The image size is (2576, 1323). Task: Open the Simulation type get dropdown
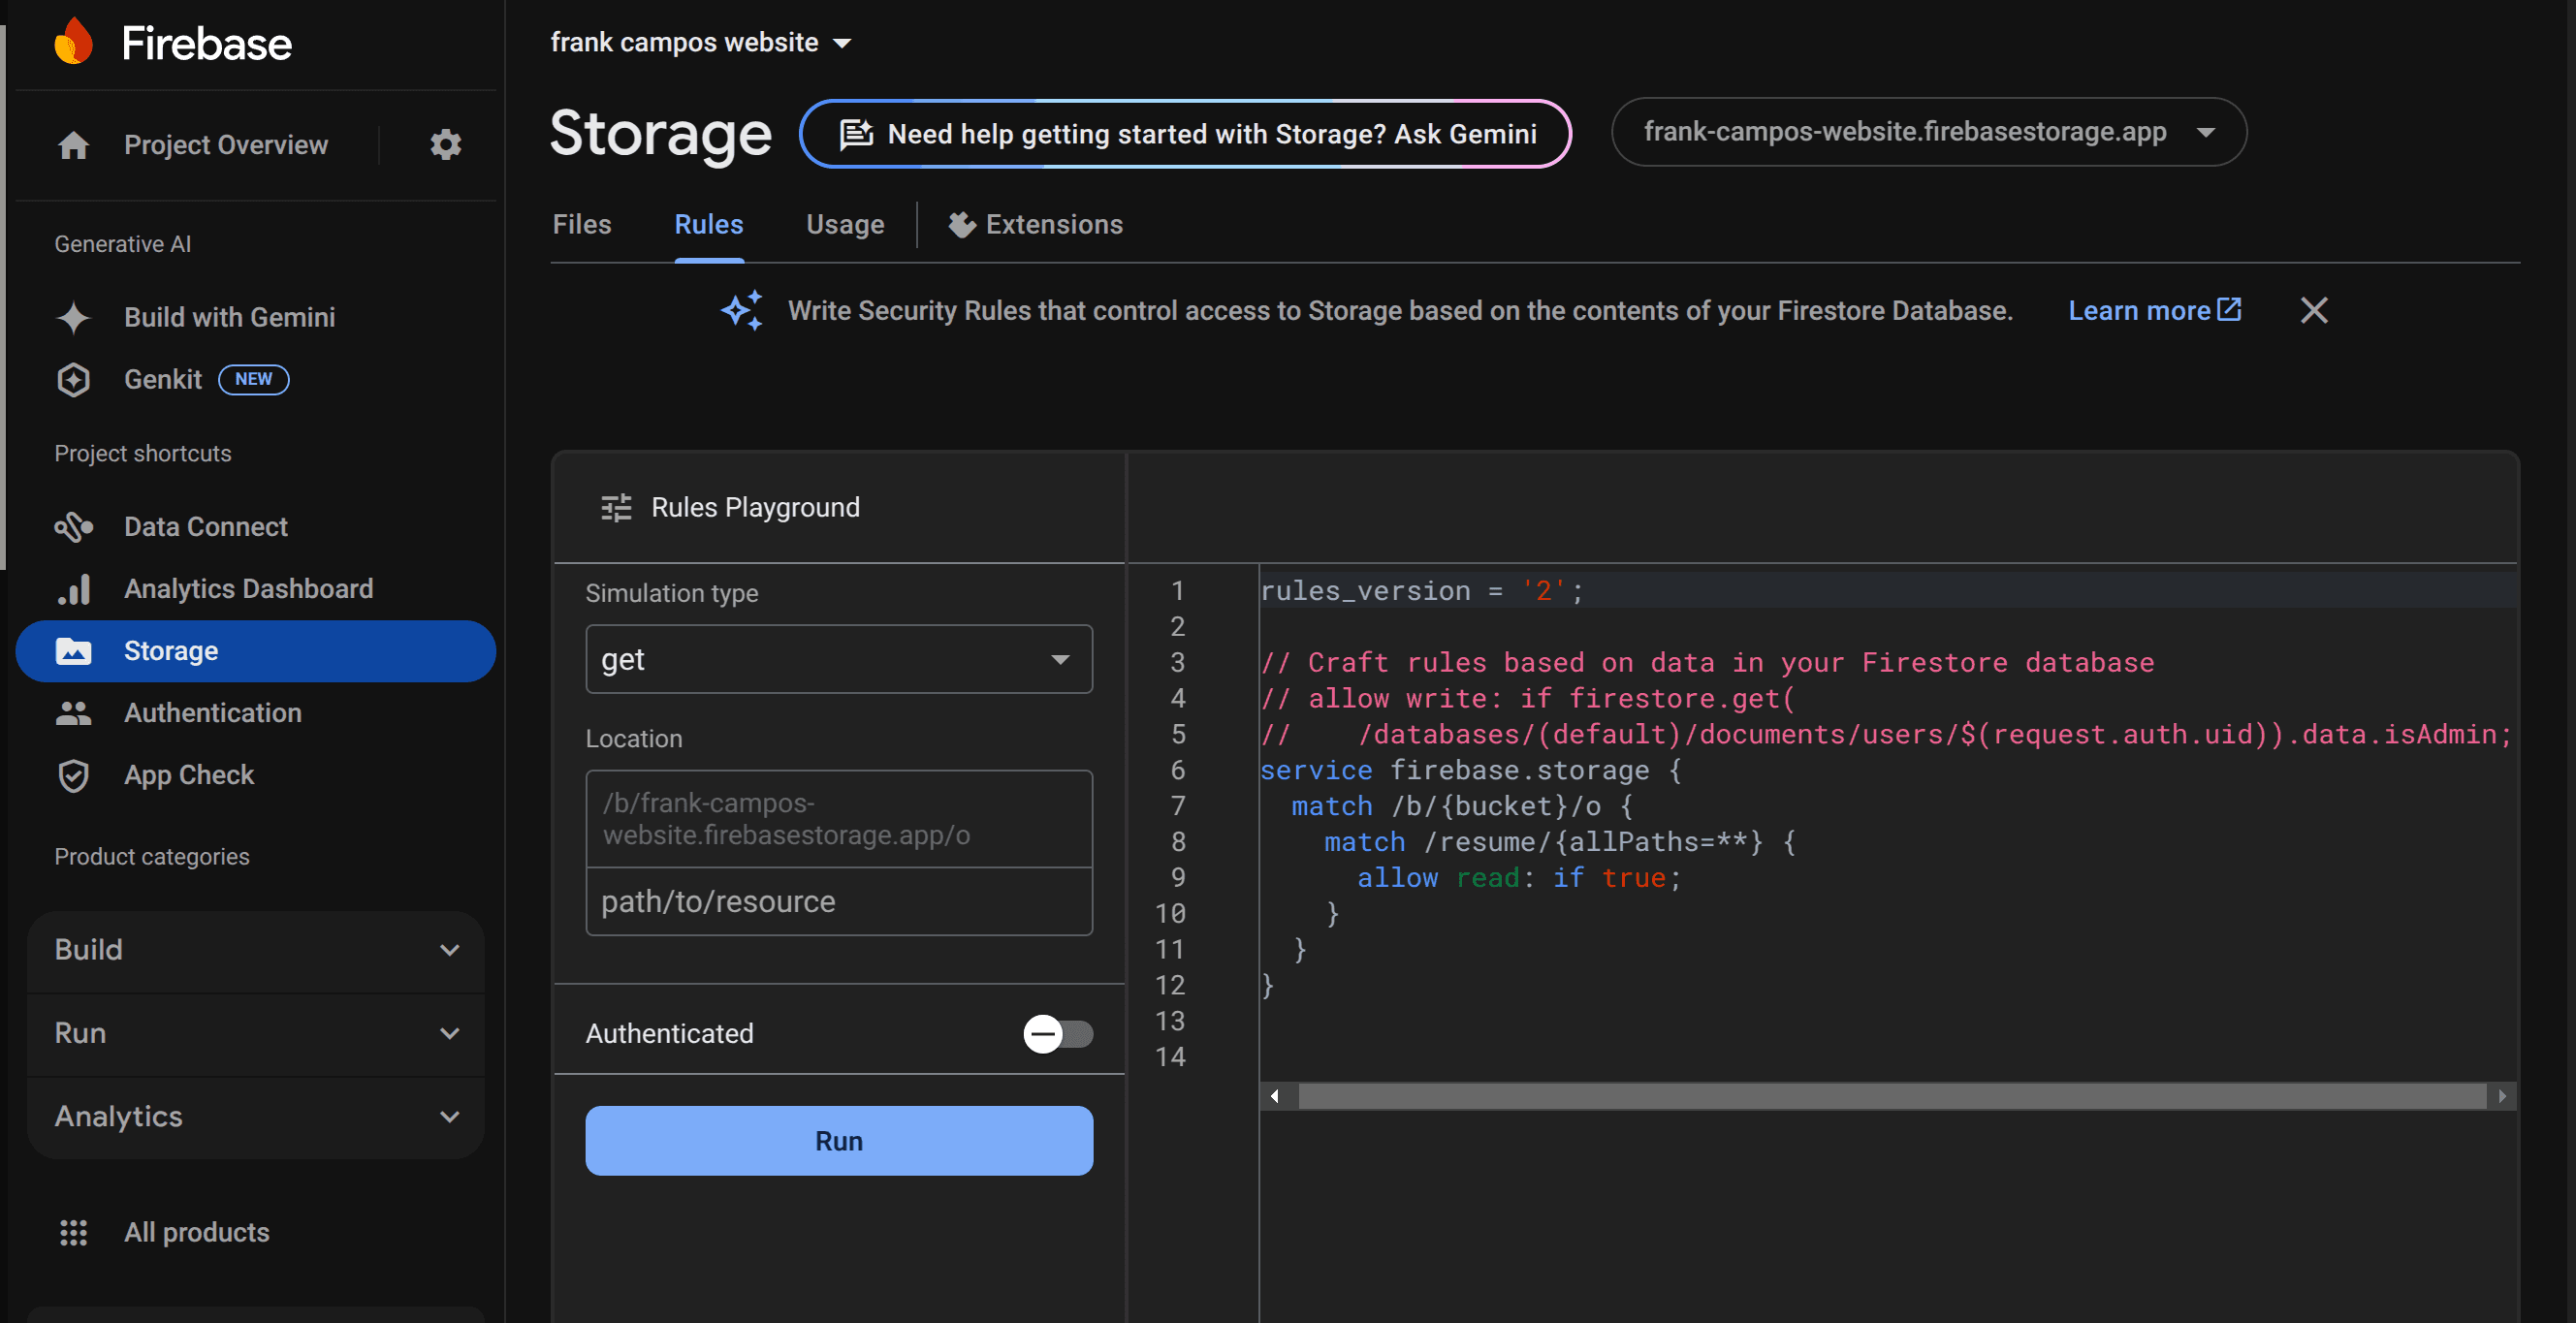(x=839, y=659)
